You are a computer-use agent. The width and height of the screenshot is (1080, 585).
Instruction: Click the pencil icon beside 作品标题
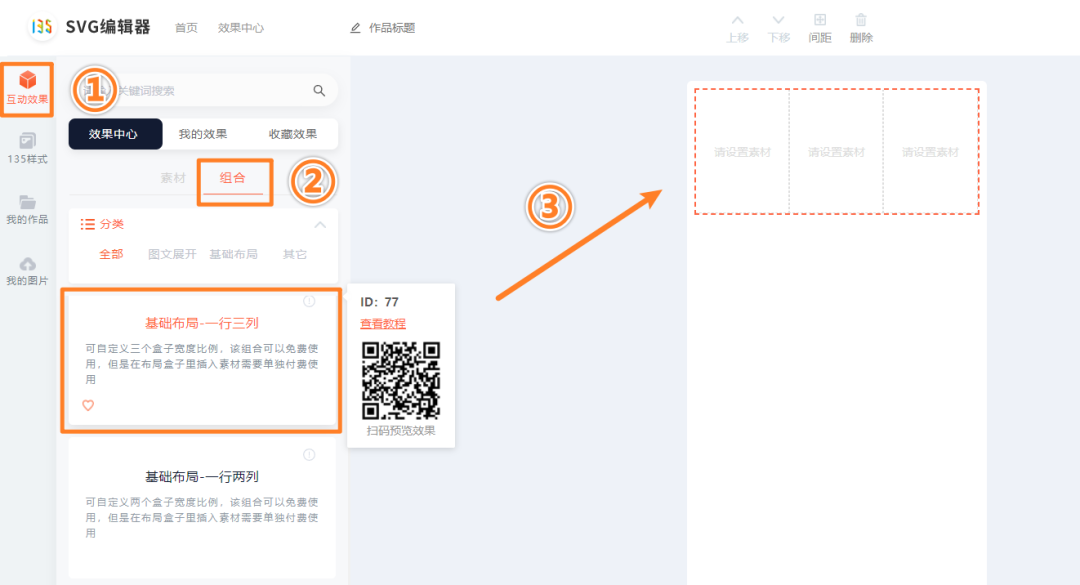pos(355,28)
